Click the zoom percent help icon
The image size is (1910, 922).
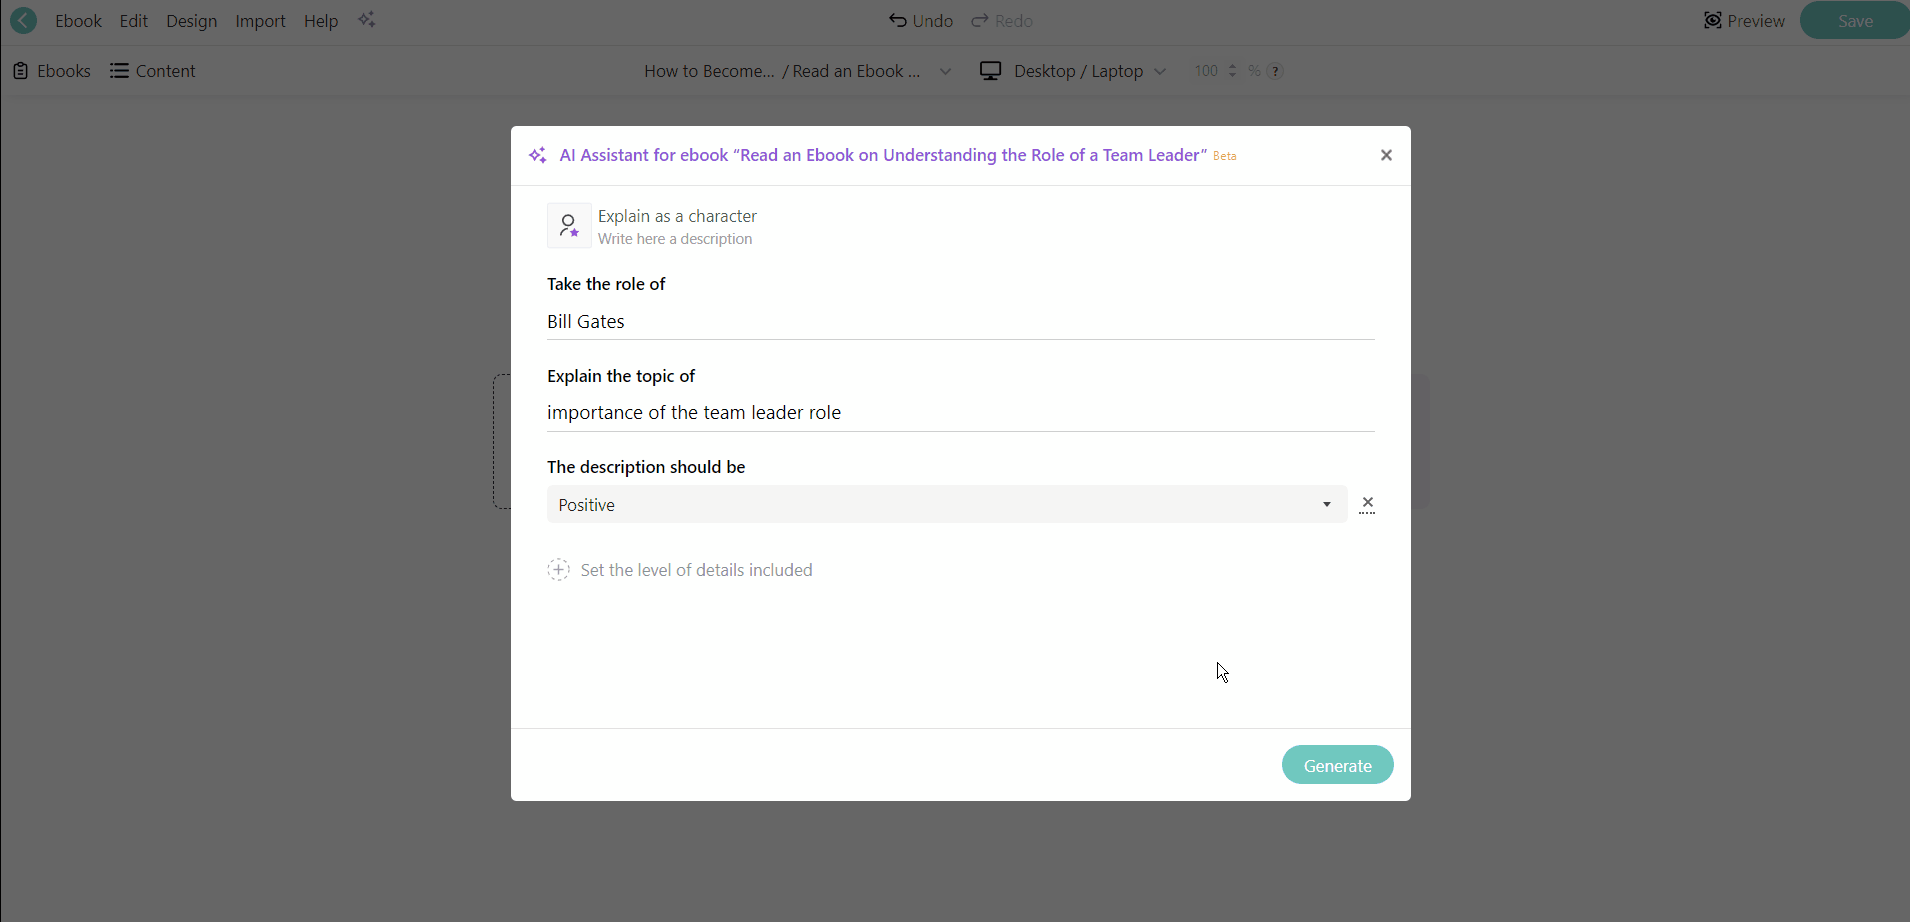[x=1275, y=71]
